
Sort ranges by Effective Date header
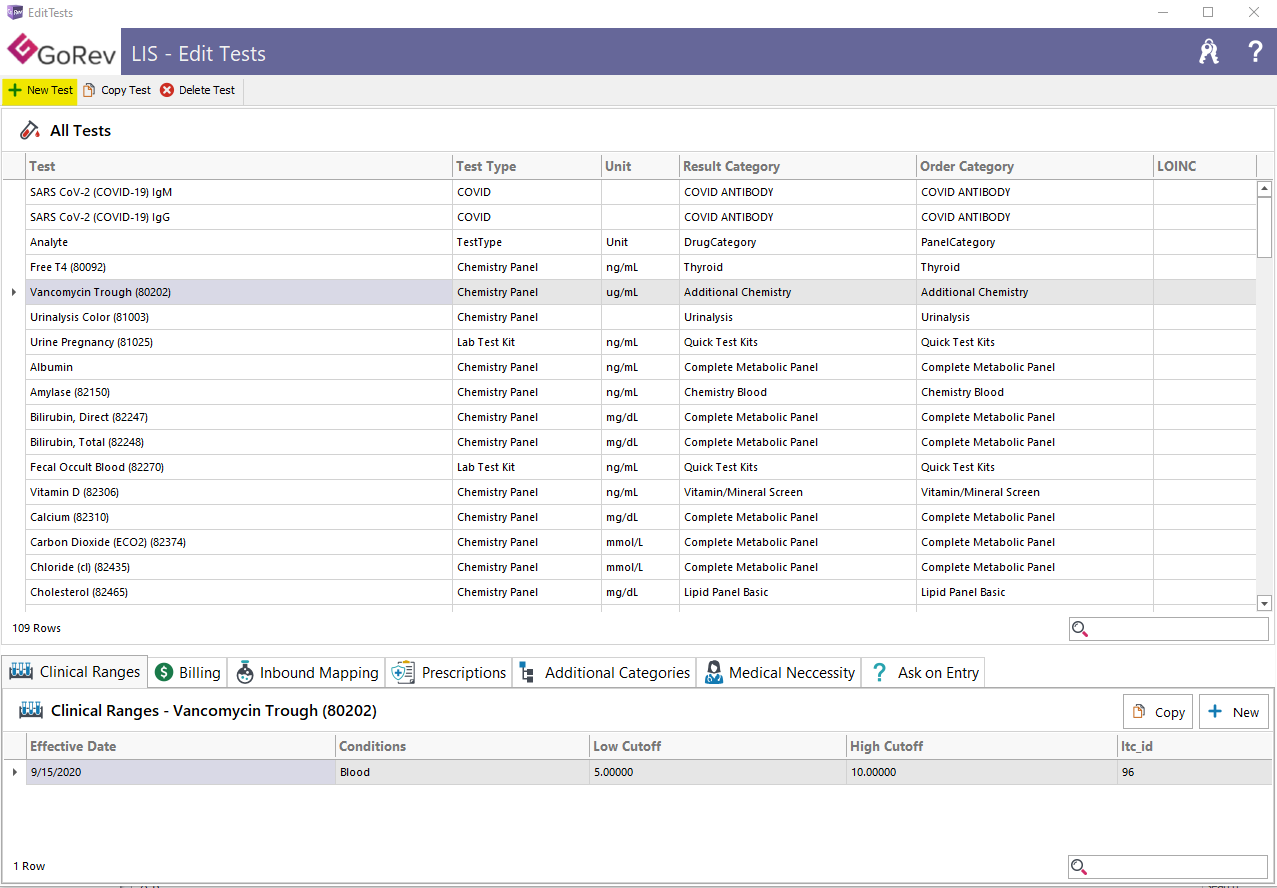[181, 746]
